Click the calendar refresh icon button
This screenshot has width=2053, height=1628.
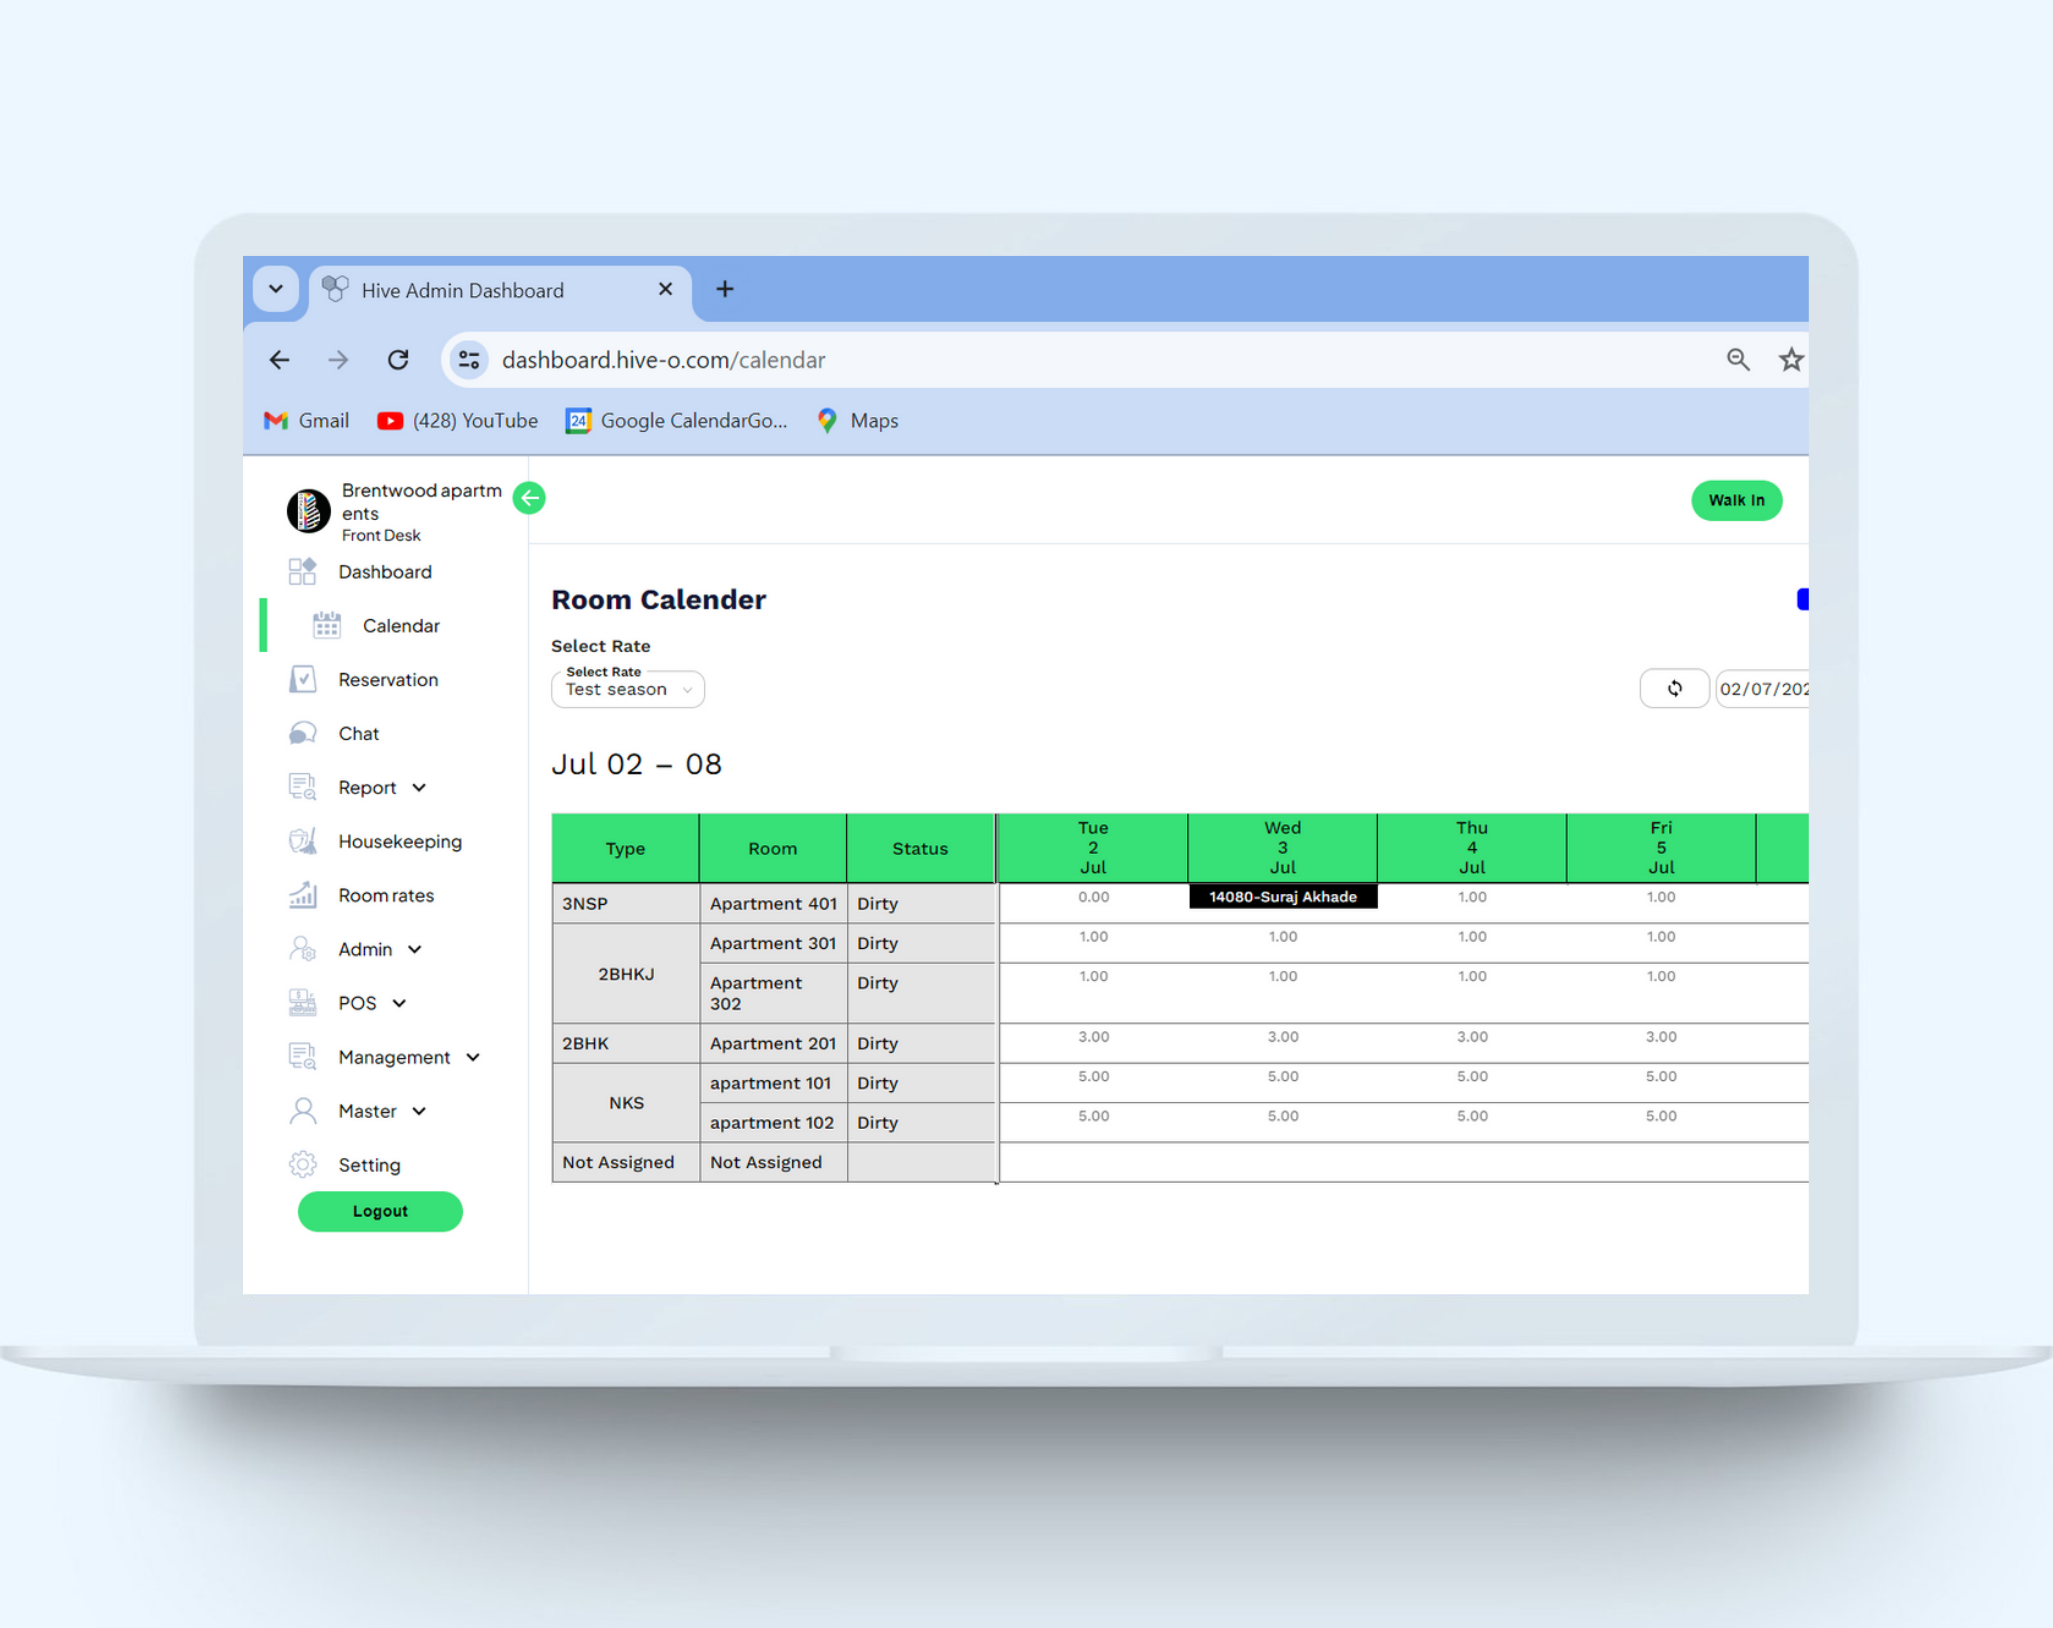1674,688
